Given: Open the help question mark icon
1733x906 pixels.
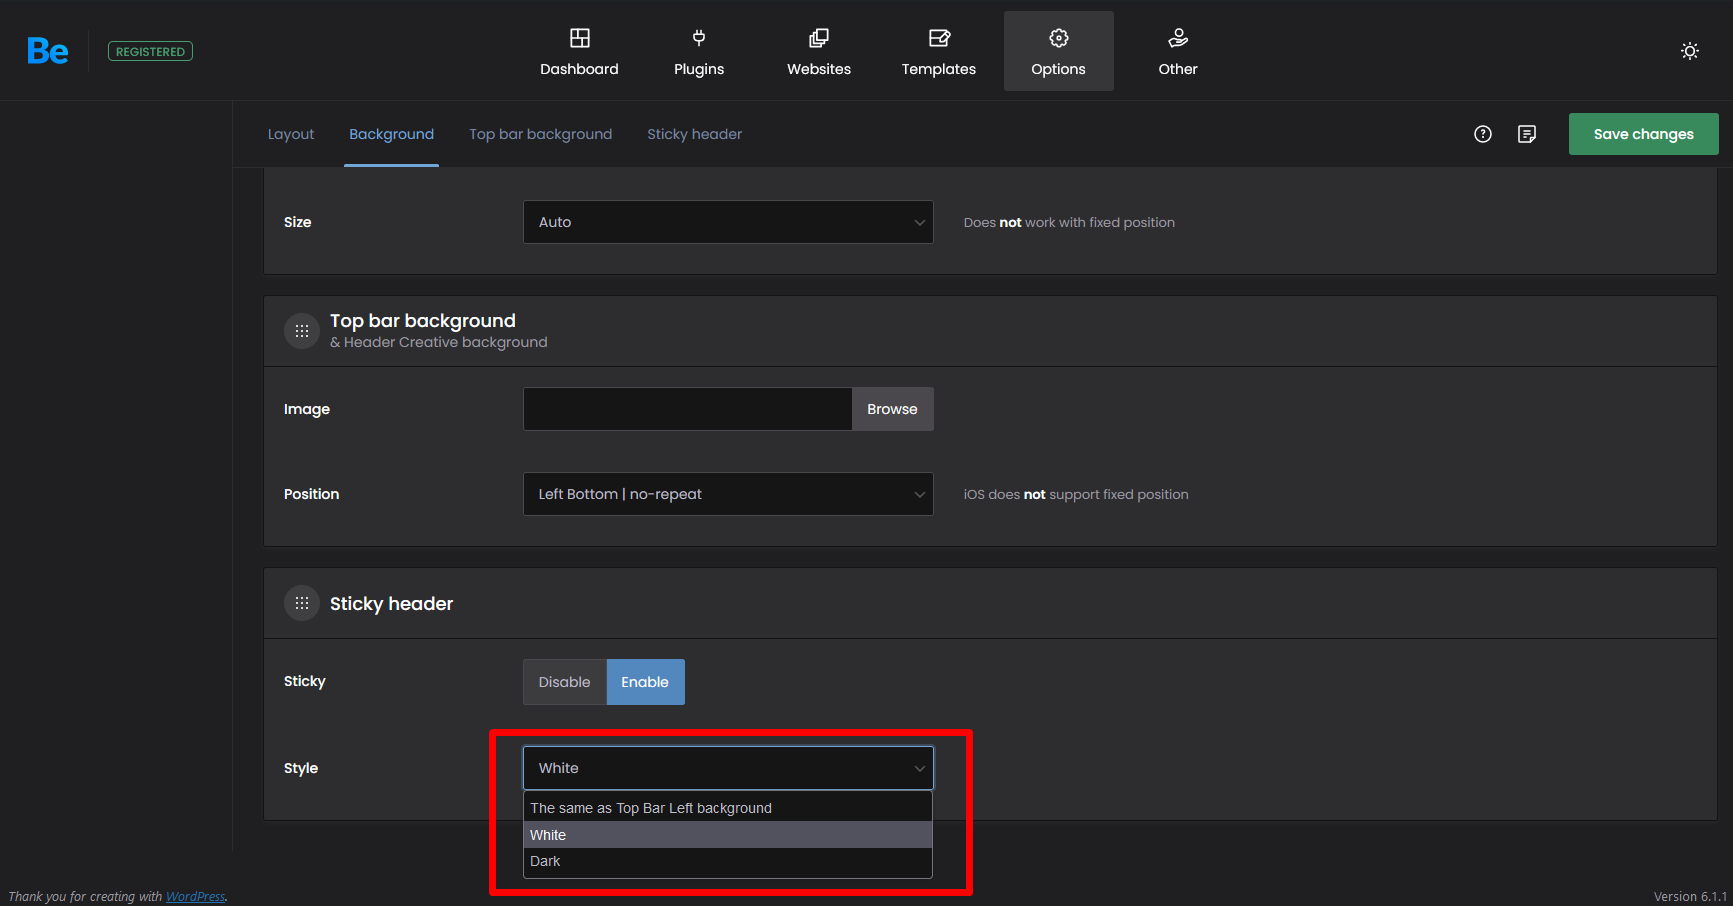Looking at the screenshot, I should tap(1483, 134).
